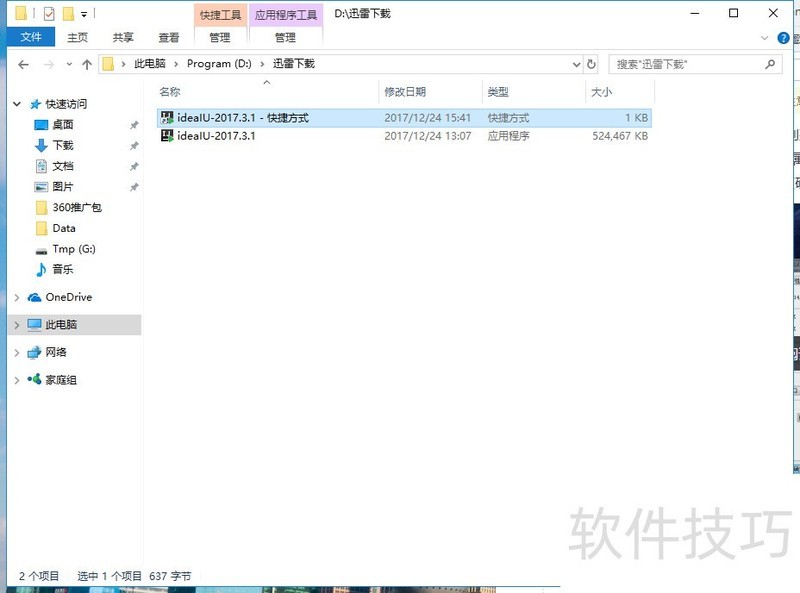800x593 pixels.
Task: Open 快速访问 in navigation pane
Action: coord(66,104)
